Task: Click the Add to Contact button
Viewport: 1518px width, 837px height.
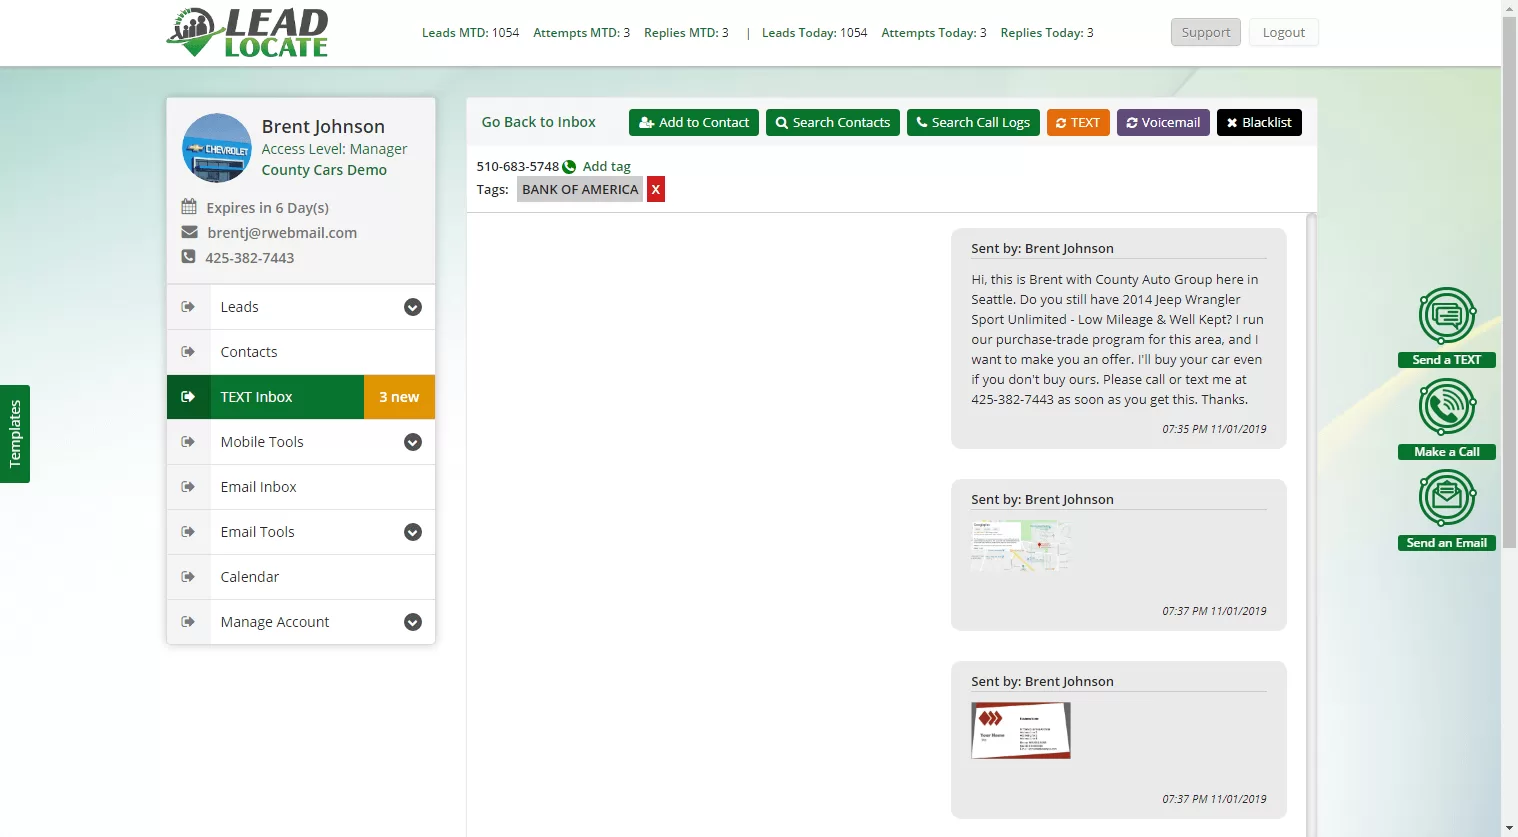Action: (x=694, y=122)
